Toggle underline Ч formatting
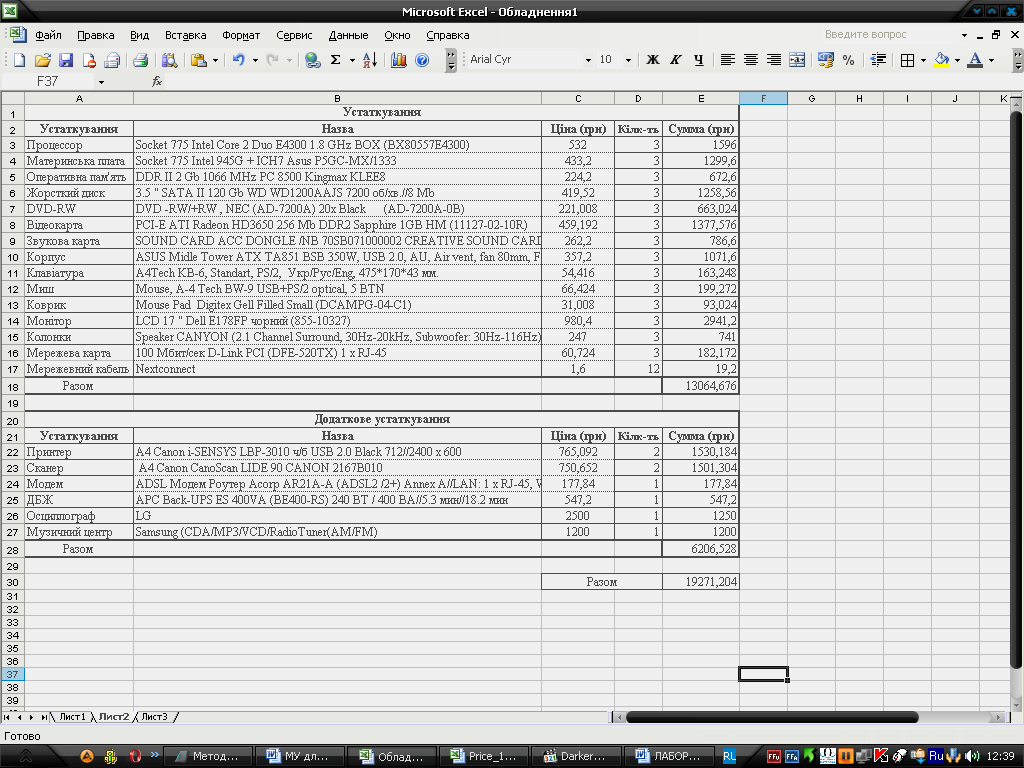The image size is (1024, 768). (x=699, y=60)
